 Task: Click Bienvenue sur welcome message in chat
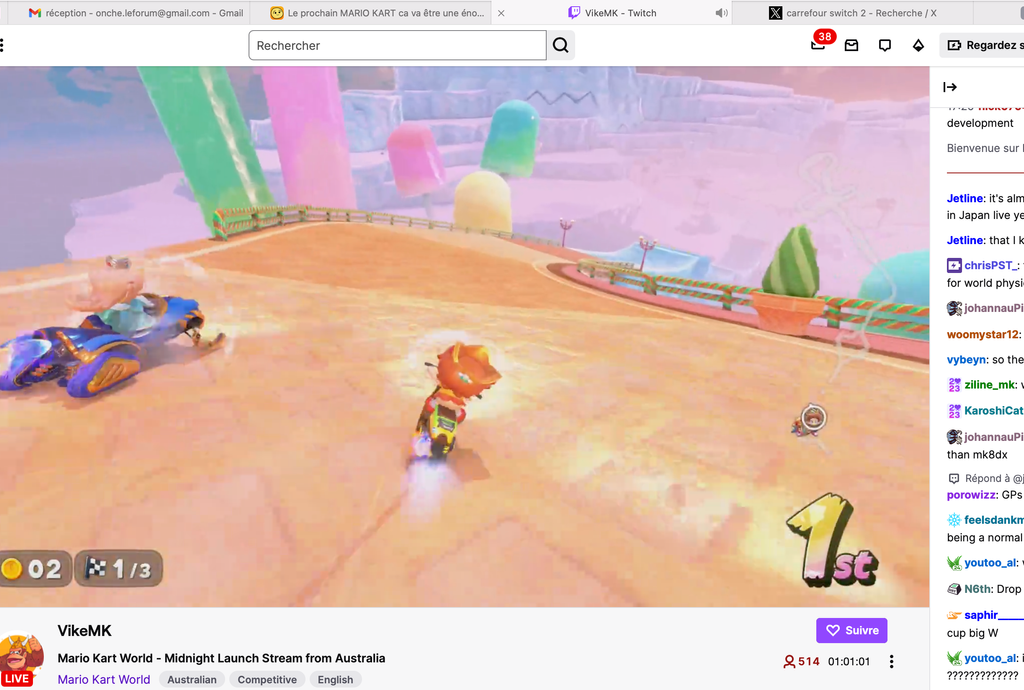tap(985, 148)
